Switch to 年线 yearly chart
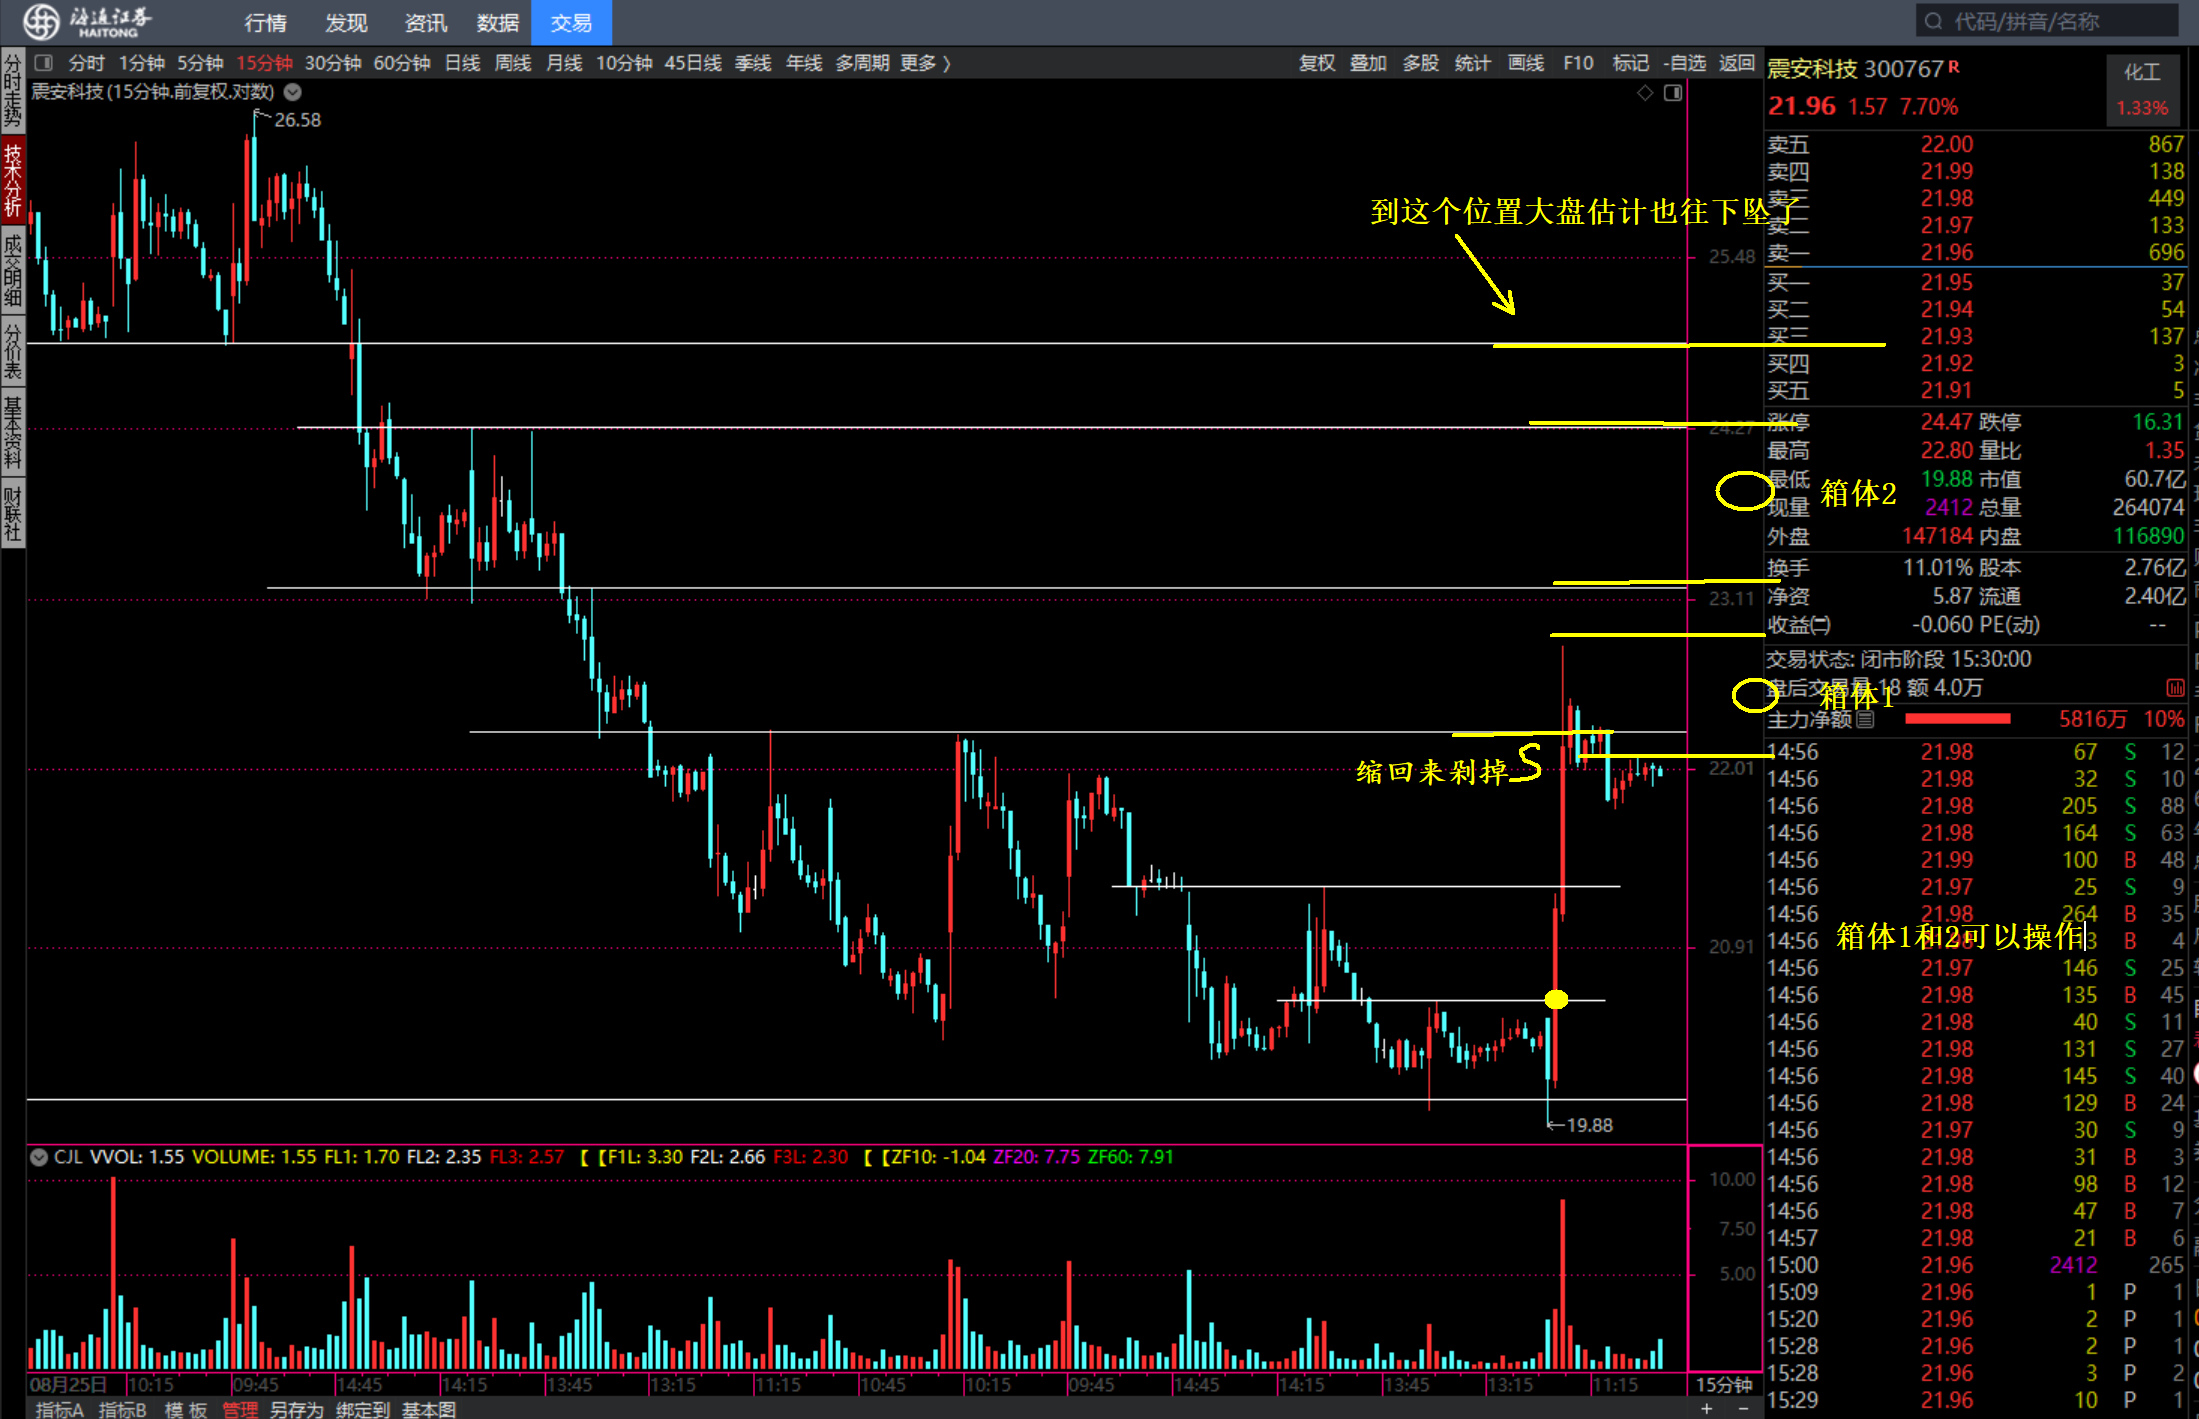 tap(804, 63)
